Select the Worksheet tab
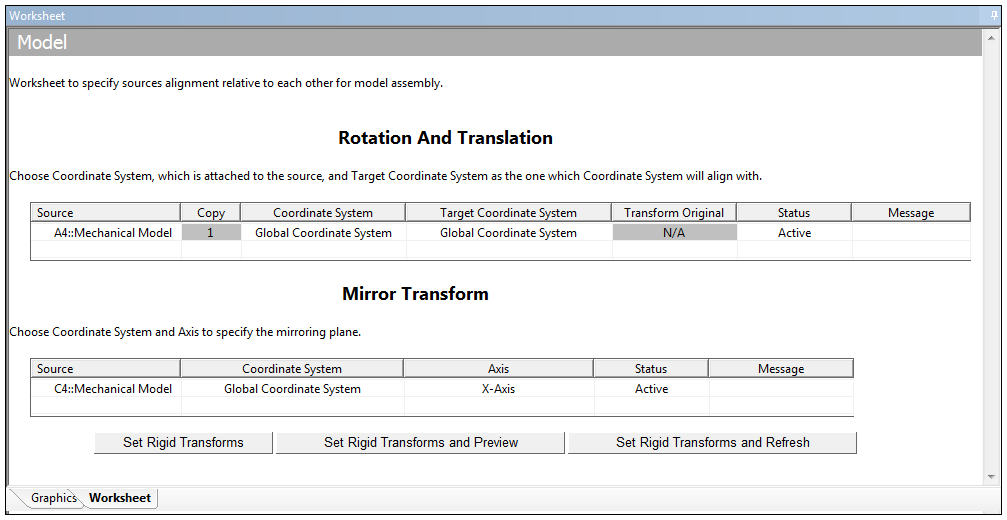Image resolution: width=1007 pixels, height=520 pixels. coord(120,498)
